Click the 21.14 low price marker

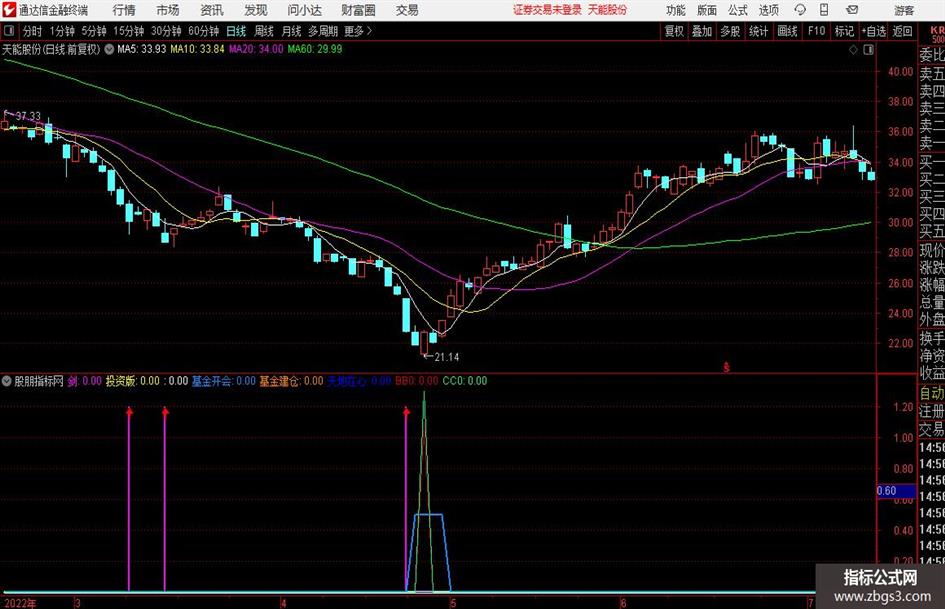click(447, 357)
